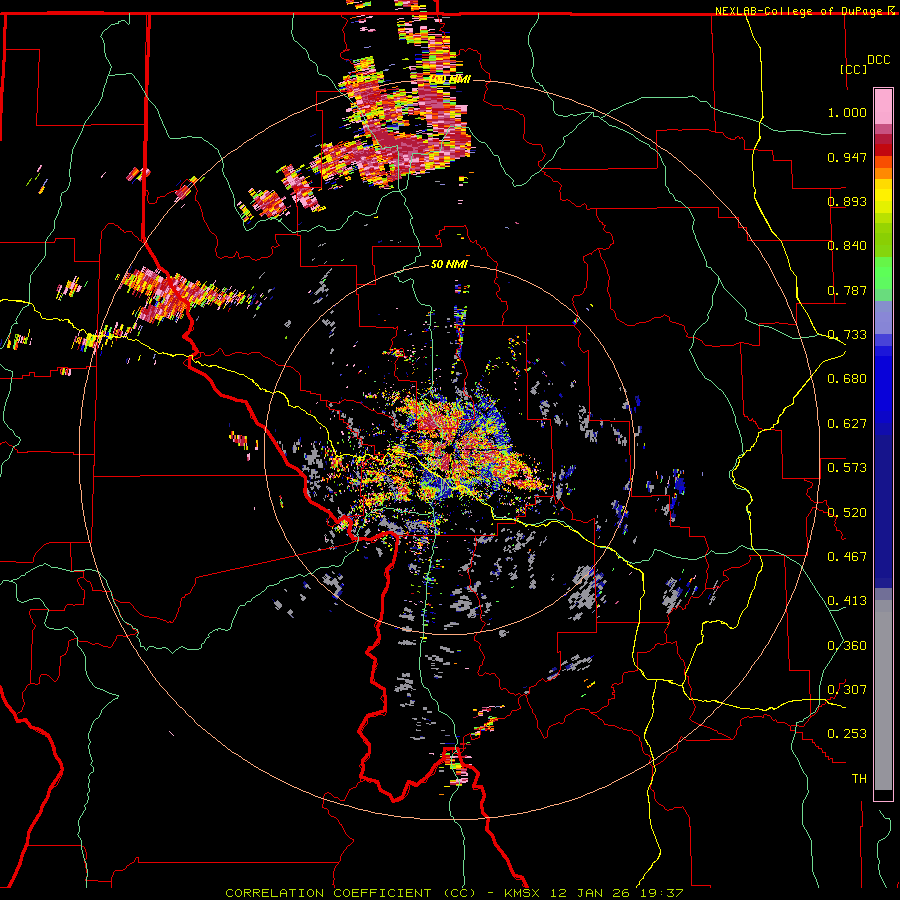
Task: Select the 0.787 legend value
Action: (847, 290)
